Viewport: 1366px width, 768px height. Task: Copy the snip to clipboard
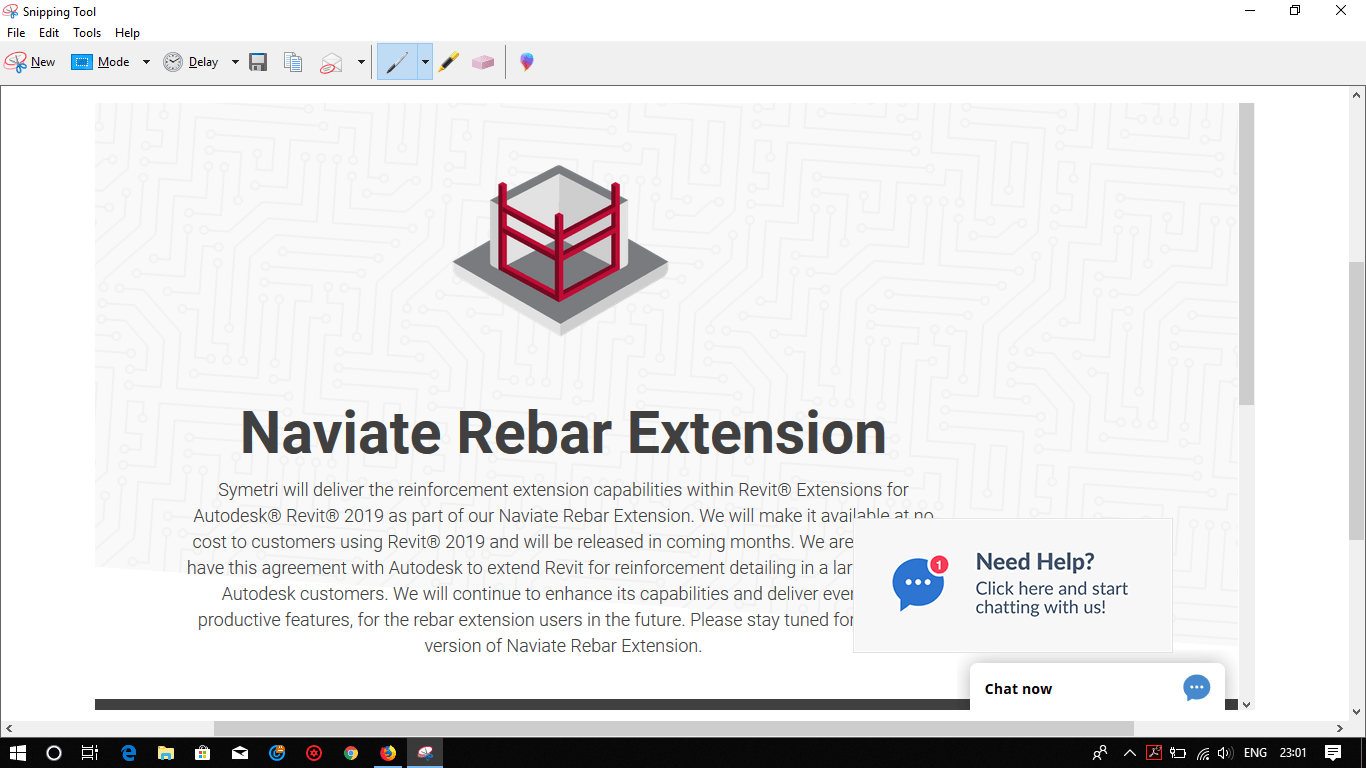click(292, 61)
